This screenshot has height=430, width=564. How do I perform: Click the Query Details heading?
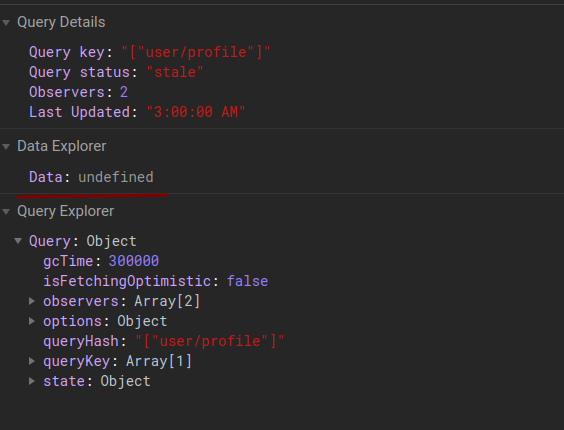(61, 22)
